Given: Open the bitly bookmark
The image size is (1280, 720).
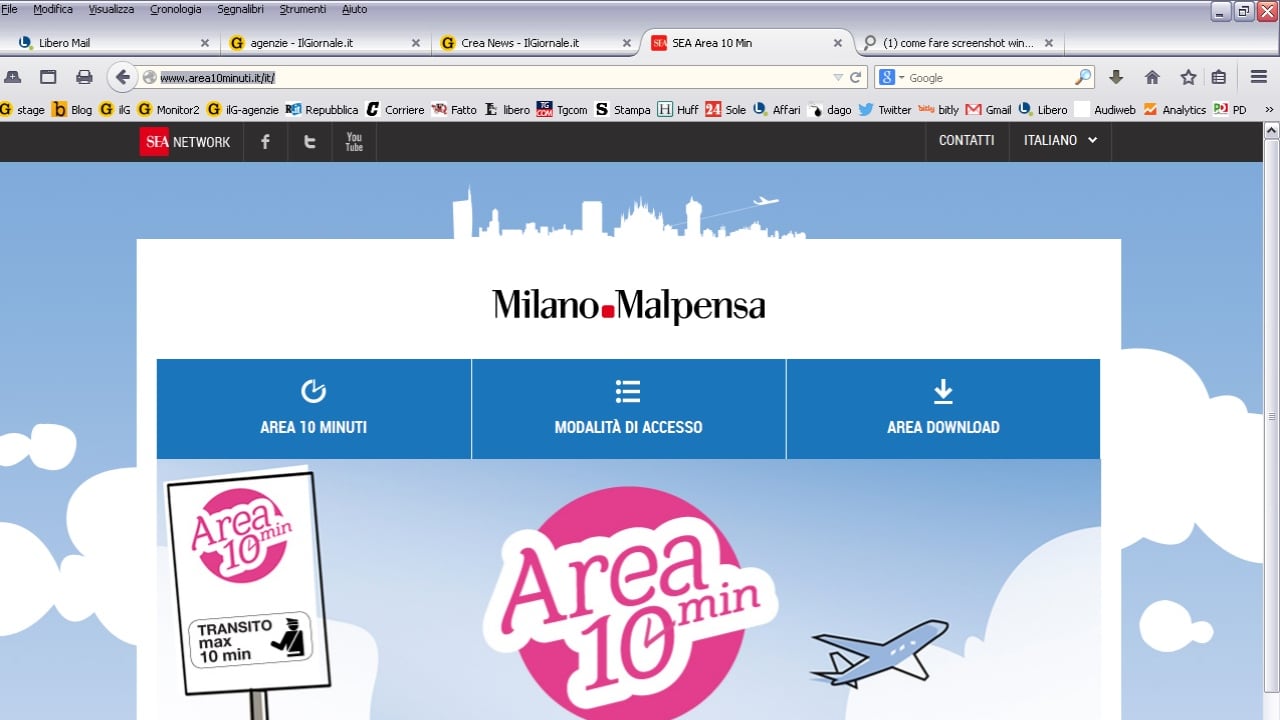Looking at the screenshot, I should (x=938, y=110).
